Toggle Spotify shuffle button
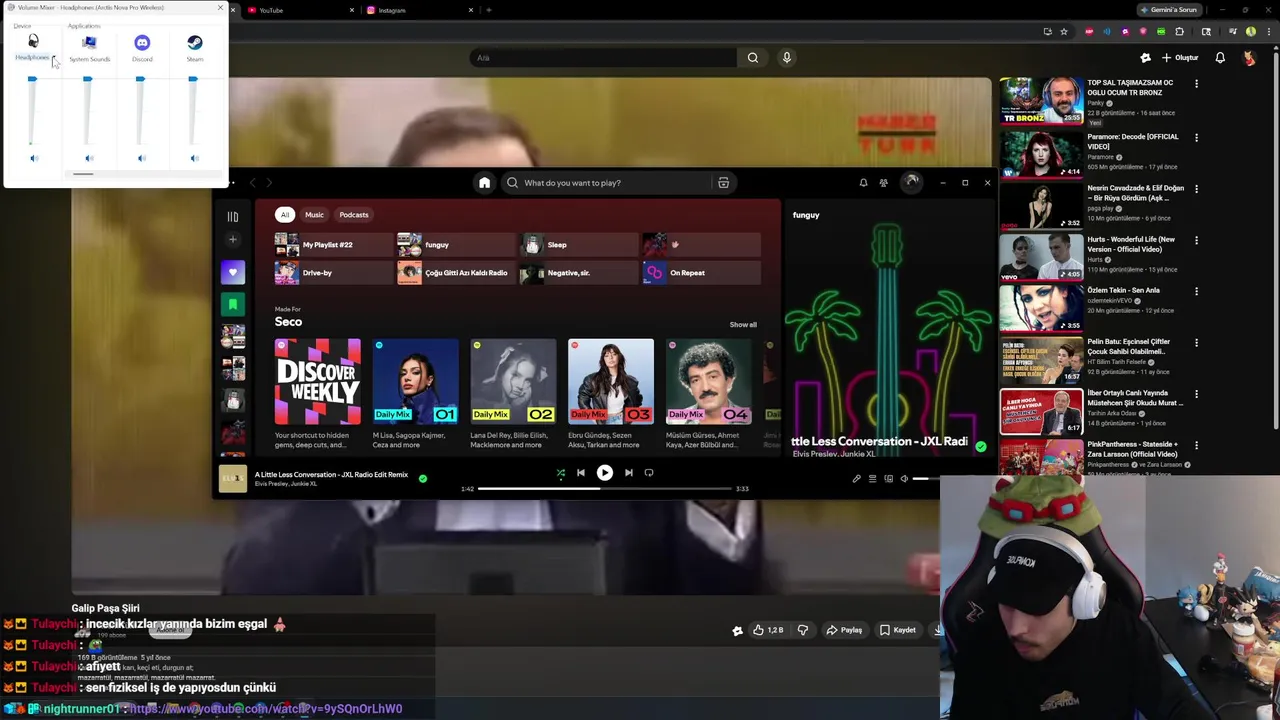 point(560,473)
